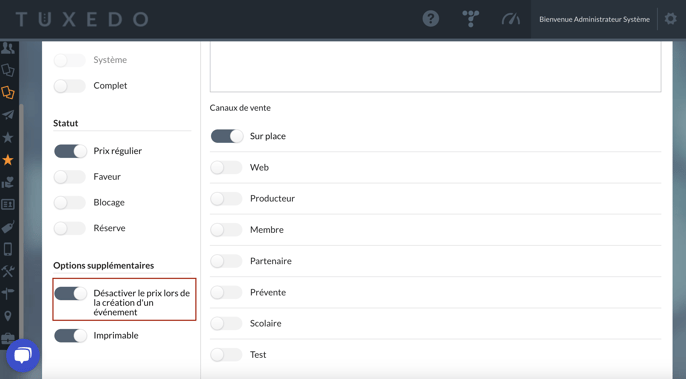Enable the Complet toggle
Screen dimensions: 686x379
click(x=70, y=86)
